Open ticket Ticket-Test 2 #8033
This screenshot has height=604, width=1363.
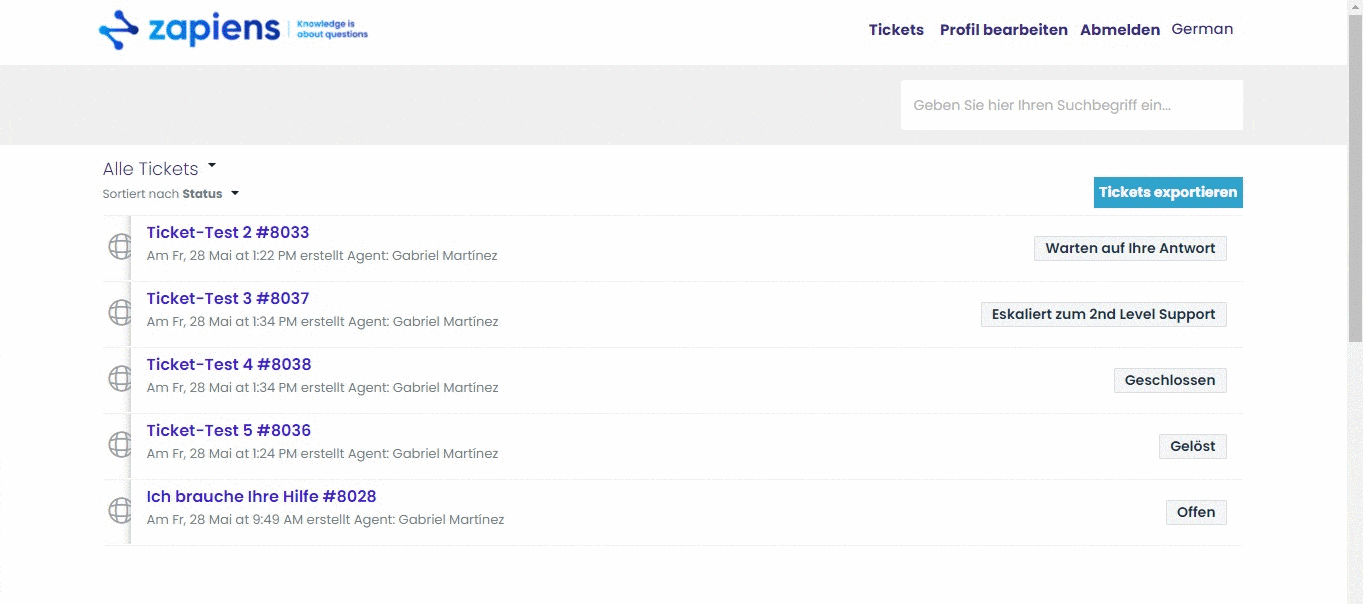click(x=228, y=232)
